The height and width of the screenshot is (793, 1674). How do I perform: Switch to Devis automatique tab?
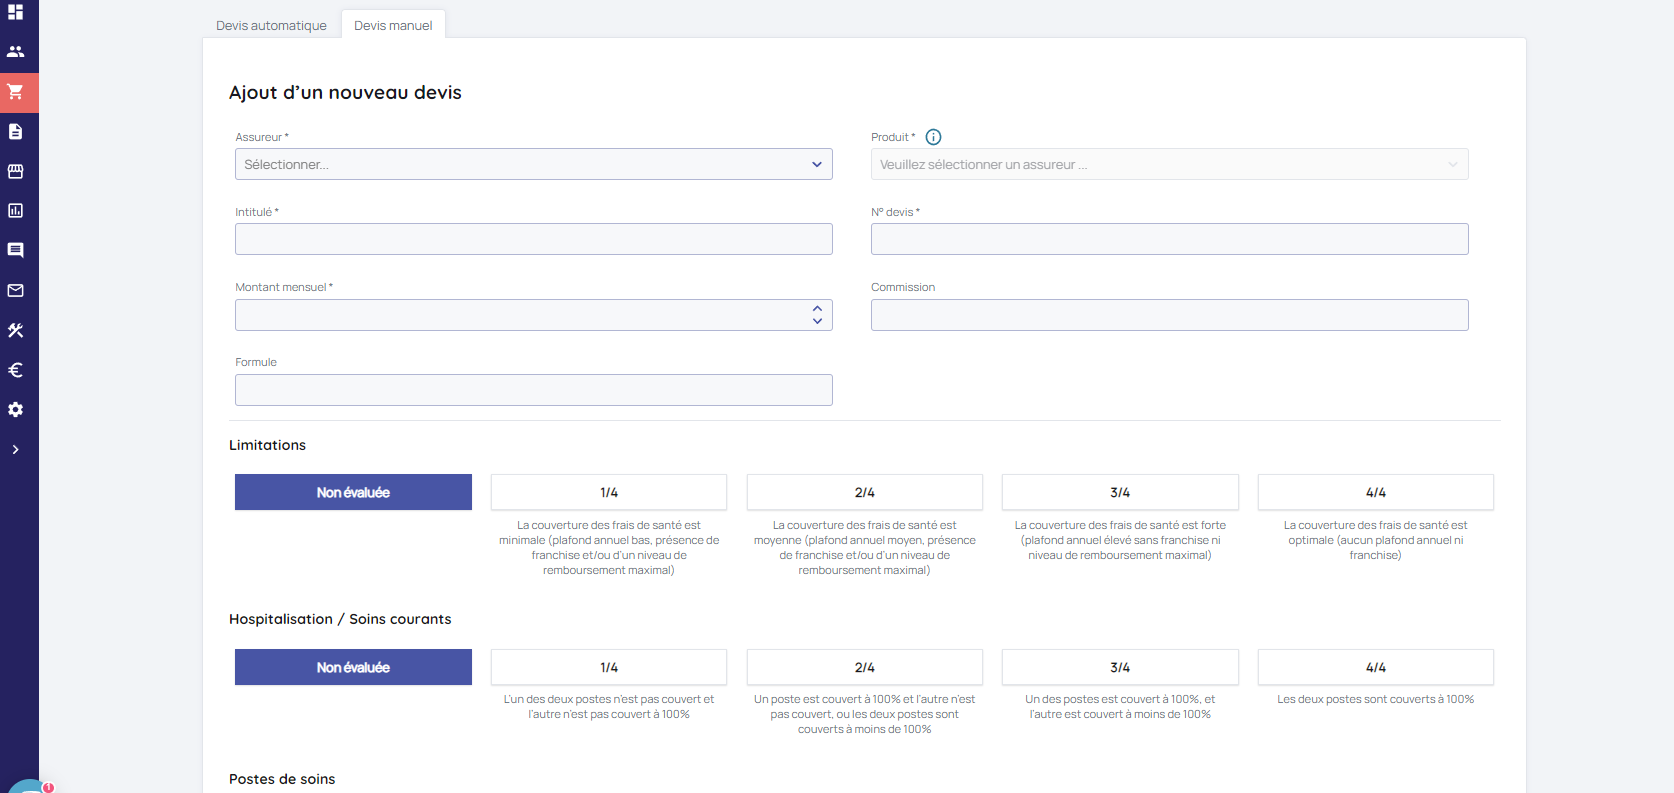pos(271,25)
